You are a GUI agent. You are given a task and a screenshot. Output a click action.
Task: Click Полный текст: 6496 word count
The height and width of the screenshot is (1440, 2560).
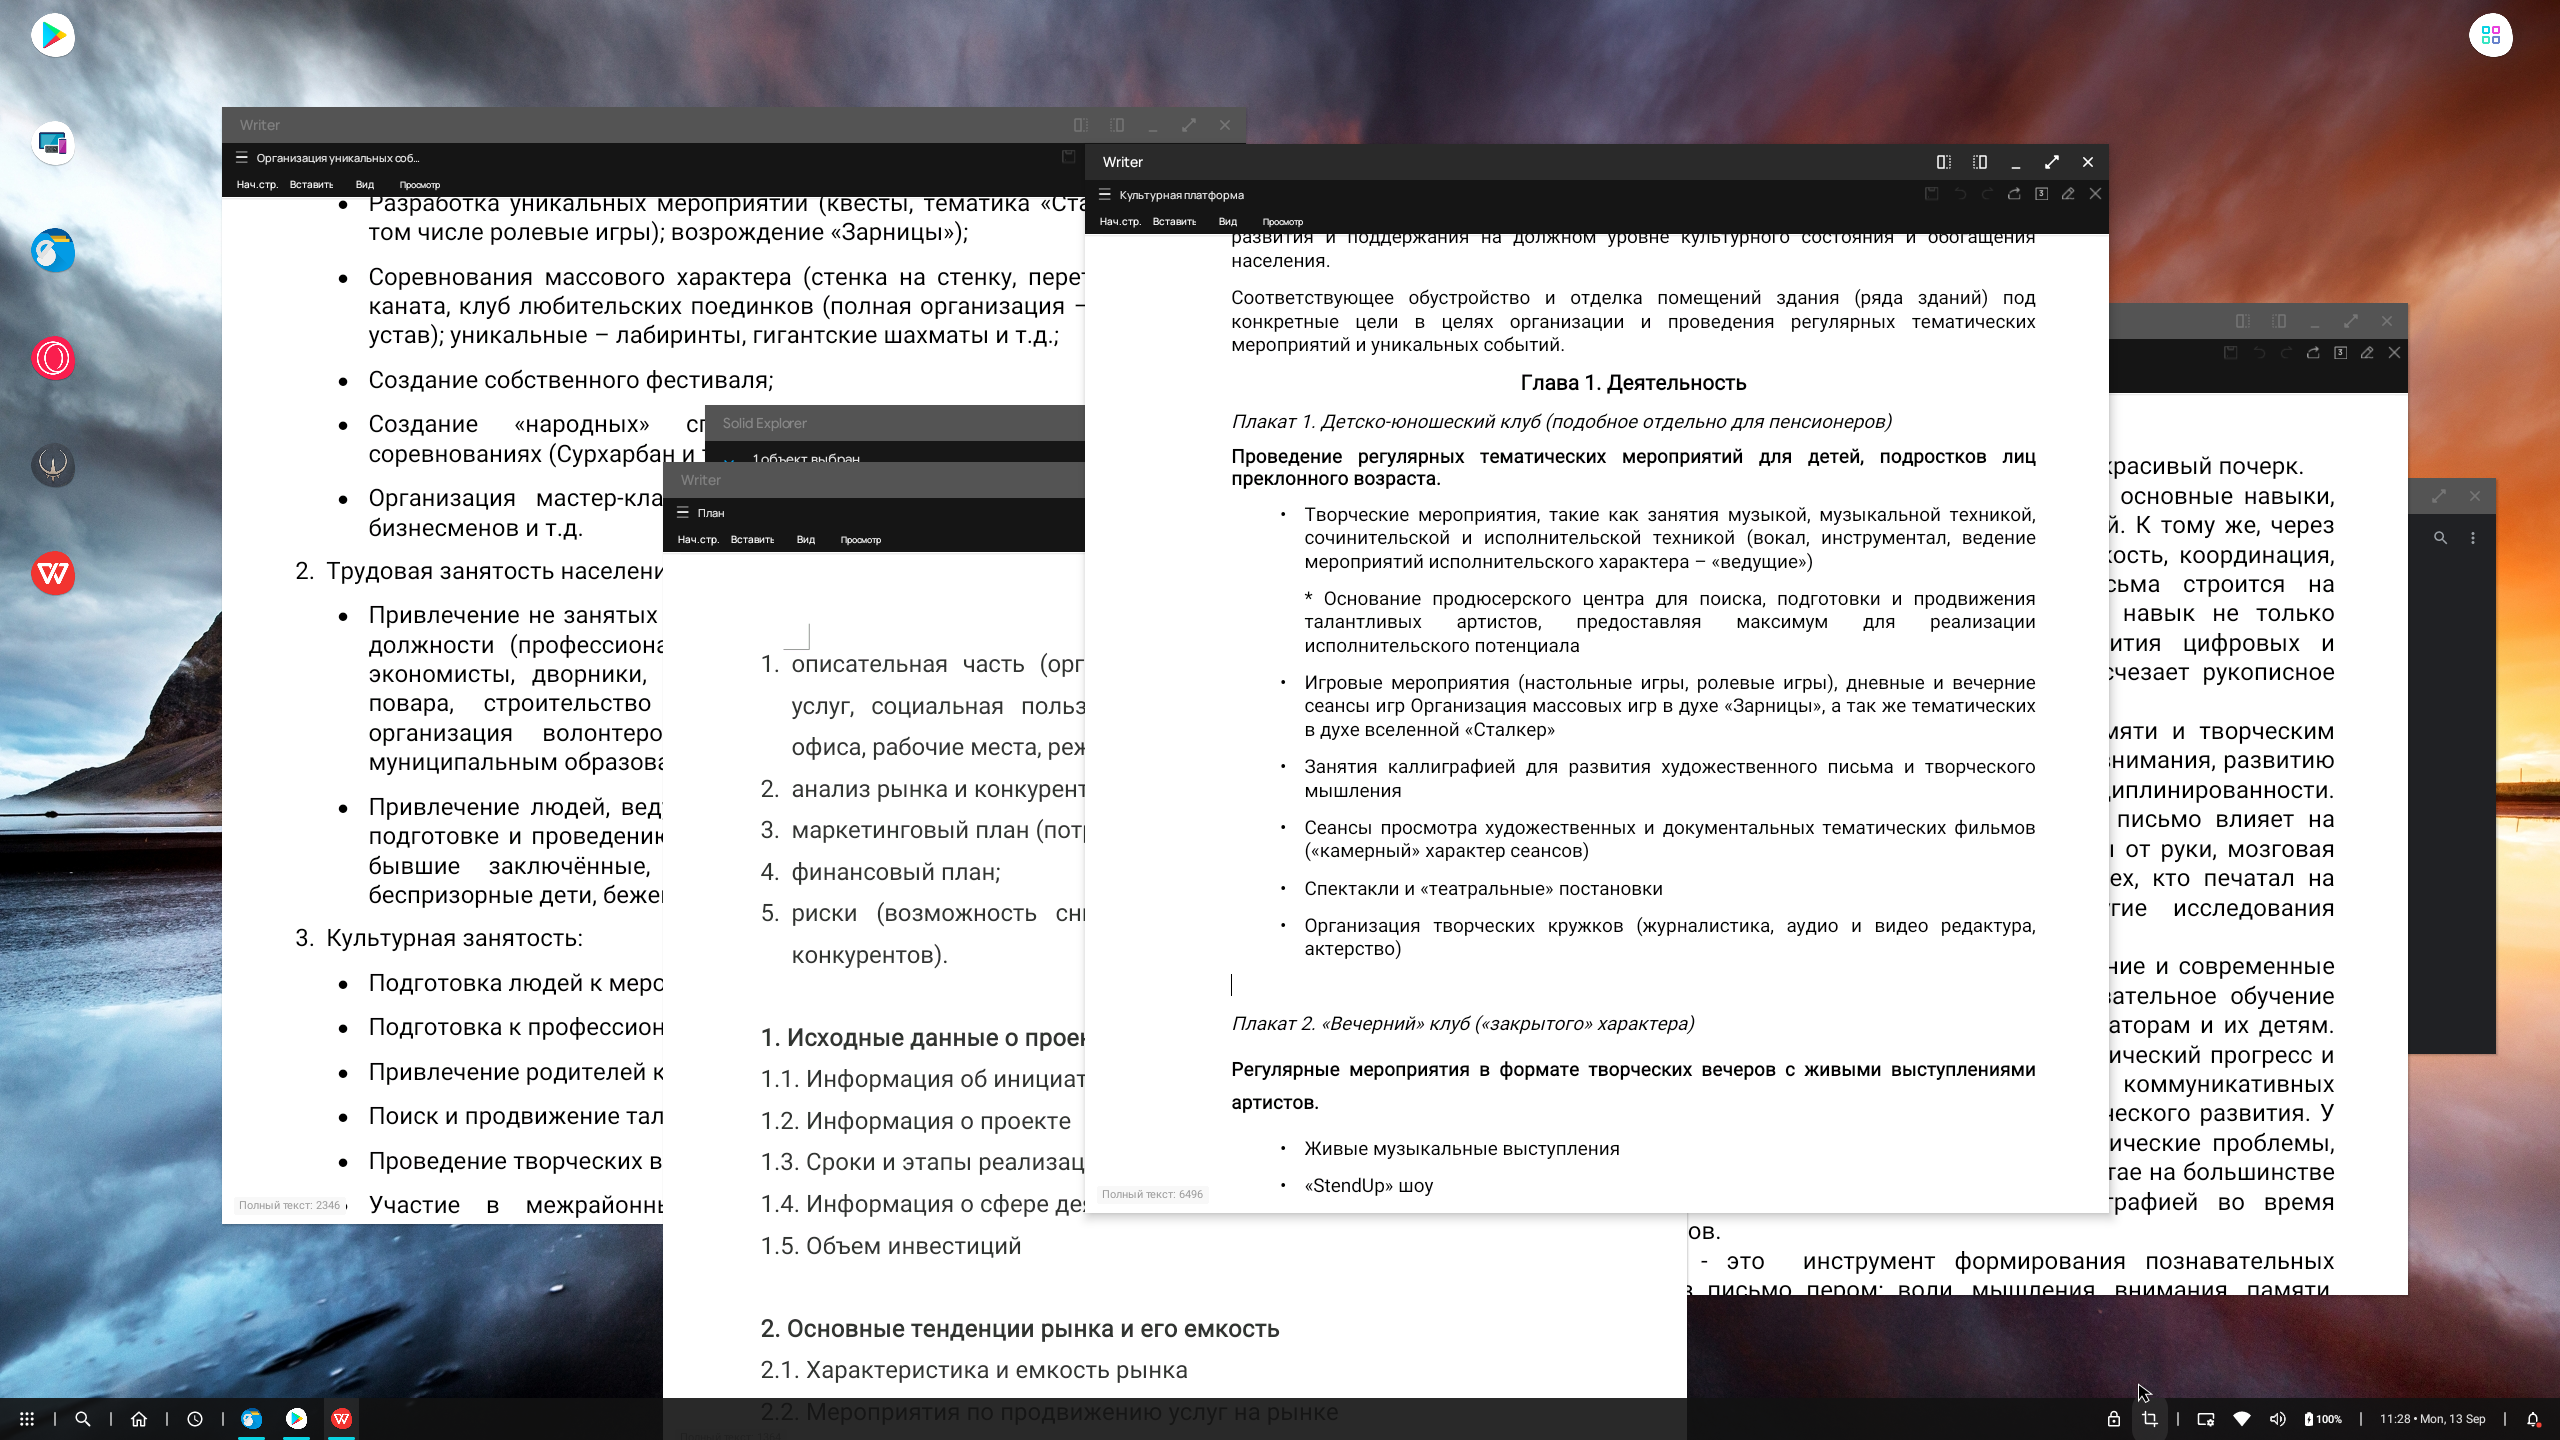[1152, 1194]
